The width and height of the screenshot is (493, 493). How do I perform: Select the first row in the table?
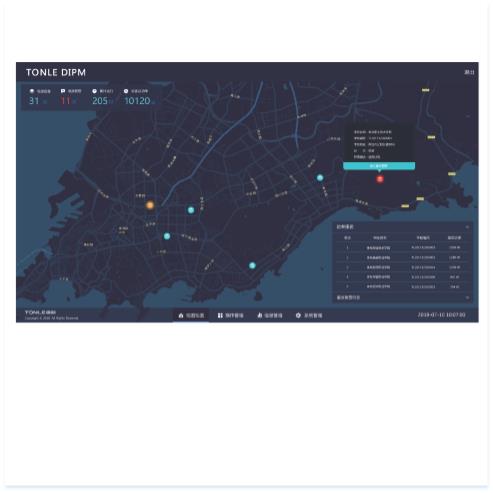coord(403,248)
